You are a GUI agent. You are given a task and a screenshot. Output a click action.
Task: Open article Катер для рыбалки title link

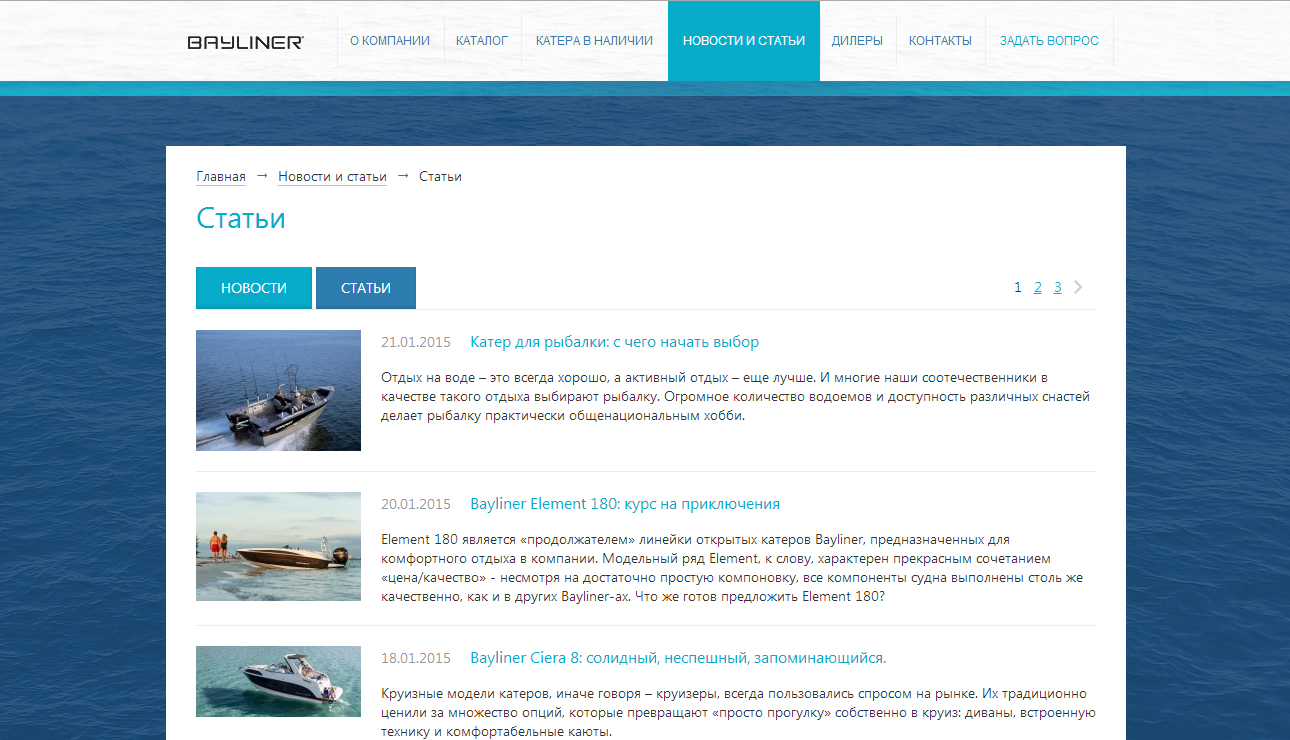coord(615,342)
